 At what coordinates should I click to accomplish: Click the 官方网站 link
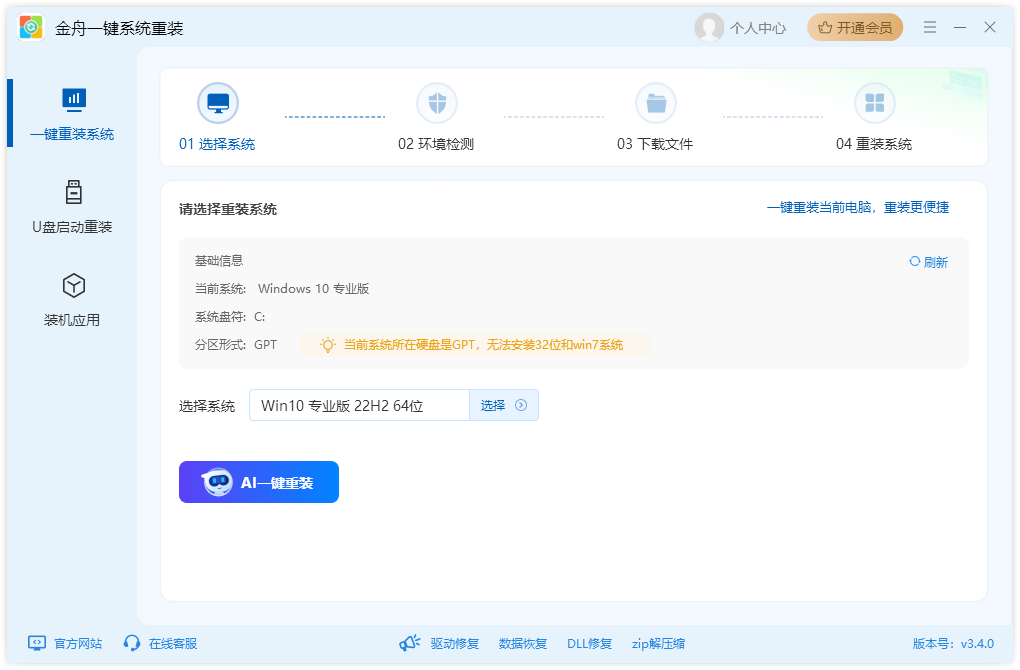[x=63, y=643]
